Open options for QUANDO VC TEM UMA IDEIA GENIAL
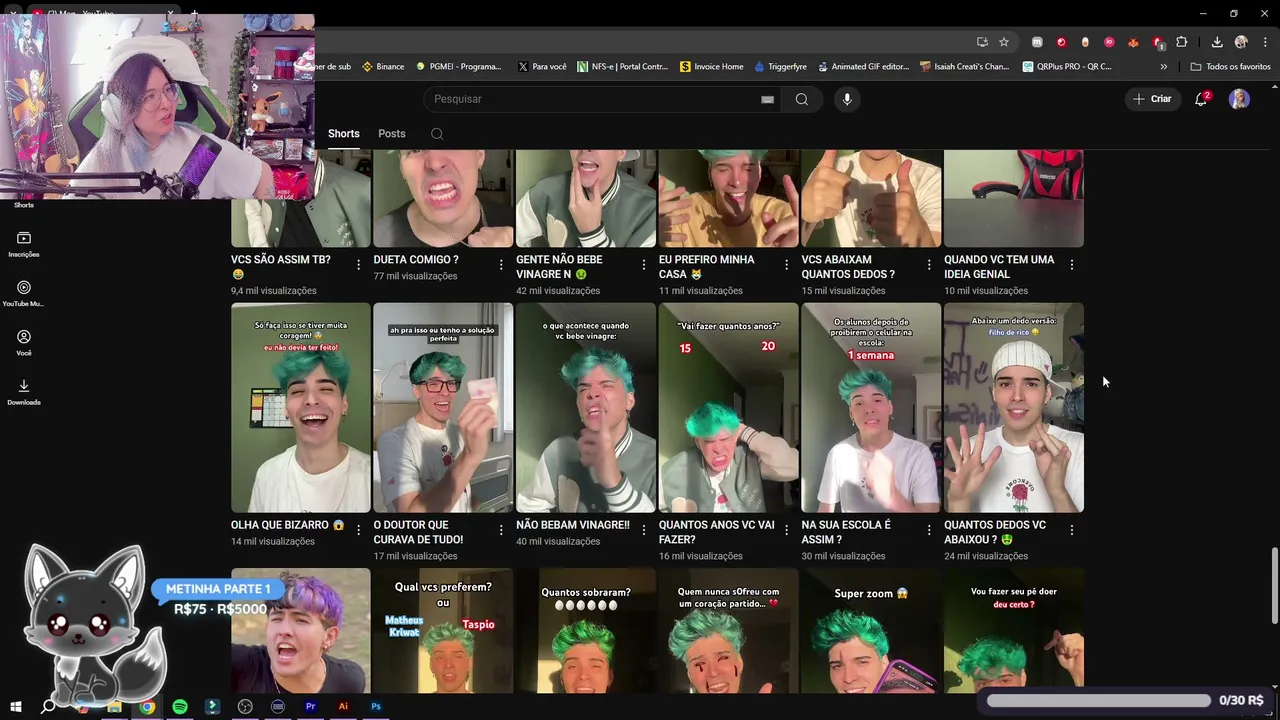Viewport: 1280px width, 720px height. tap(1071, 265)
